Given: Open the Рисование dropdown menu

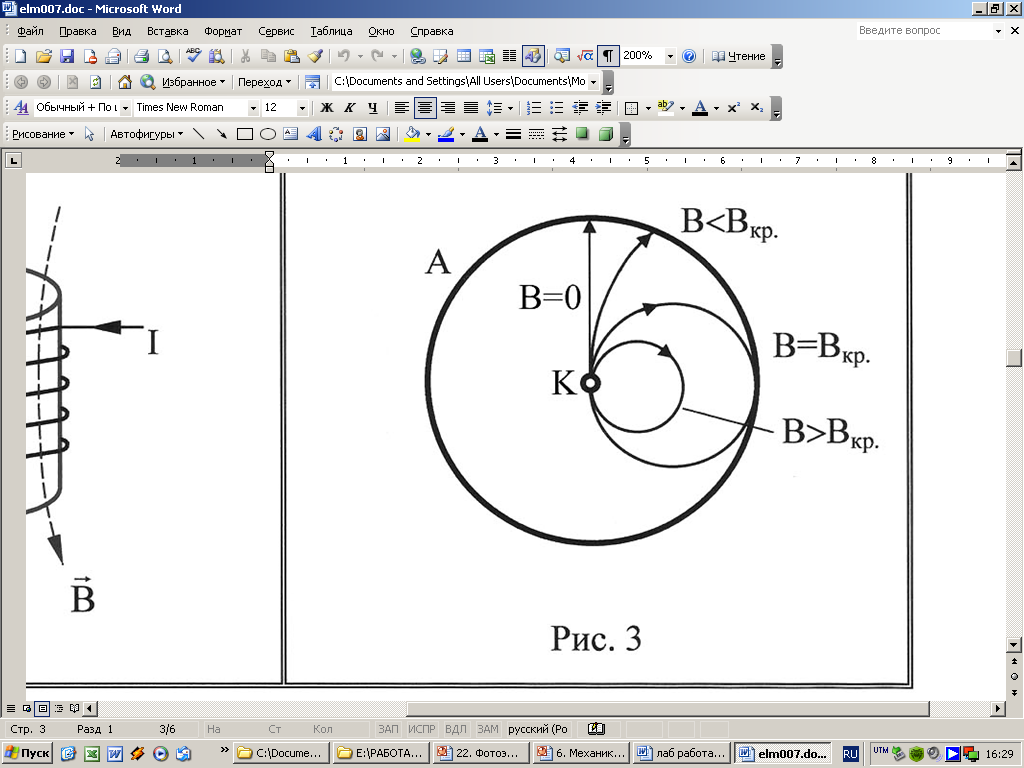Looking at the screenshot, I should coord(43,134).
